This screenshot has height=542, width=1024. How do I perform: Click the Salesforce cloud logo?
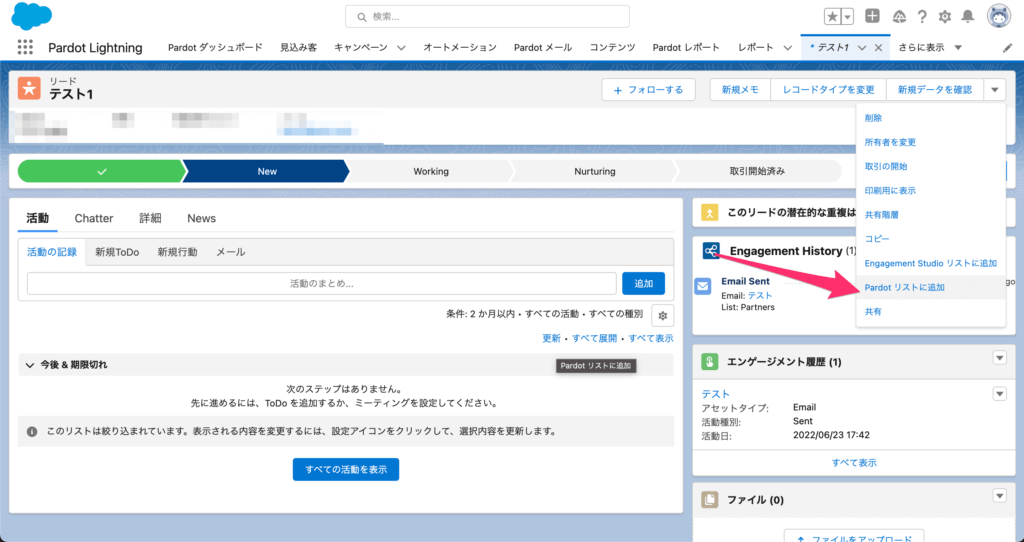point(31,16)
